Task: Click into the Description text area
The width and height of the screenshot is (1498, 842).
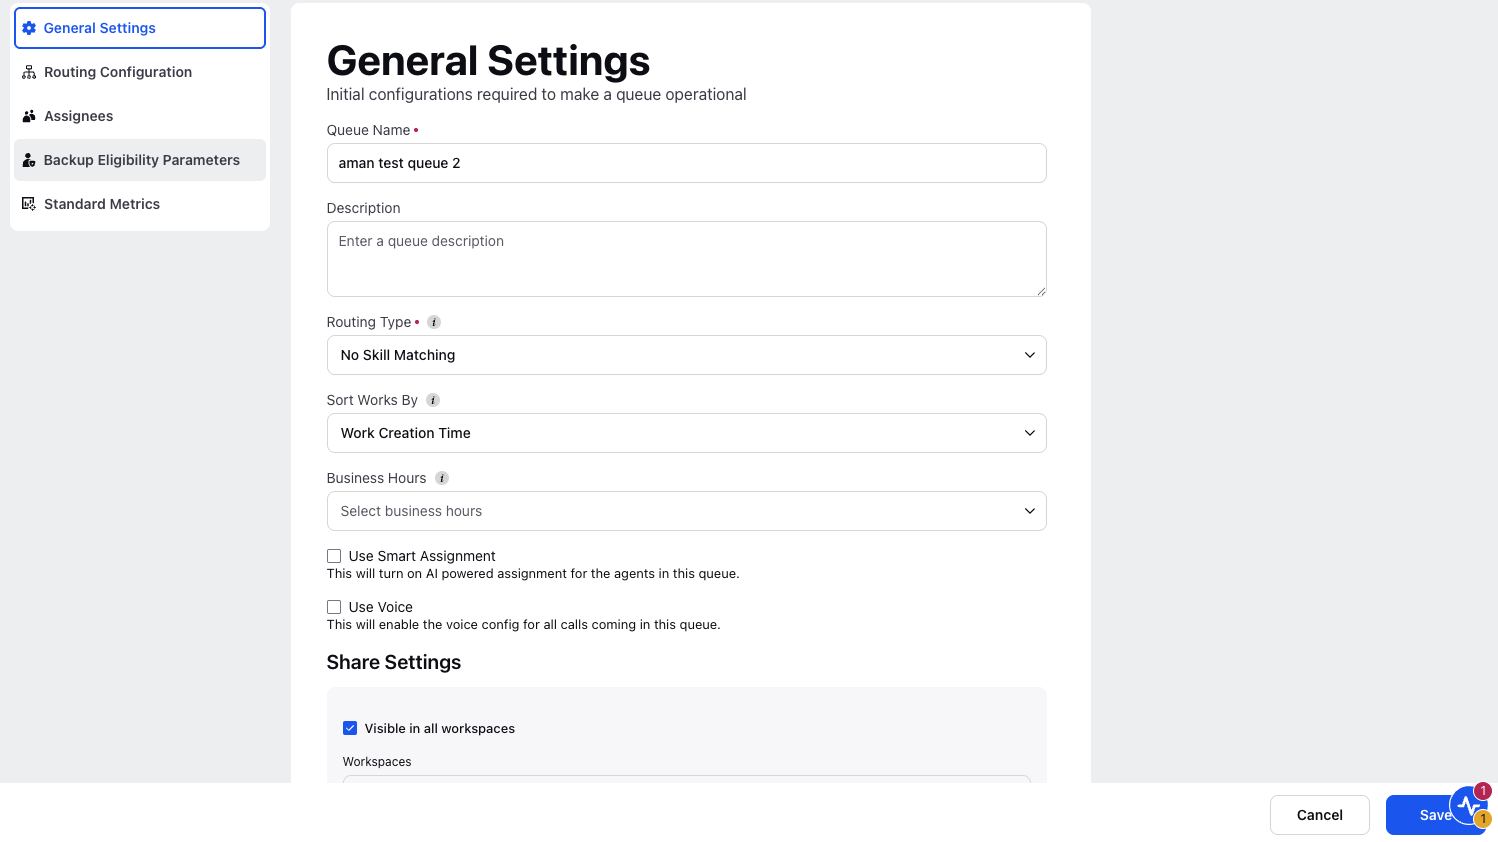Action: coord(686,259)
